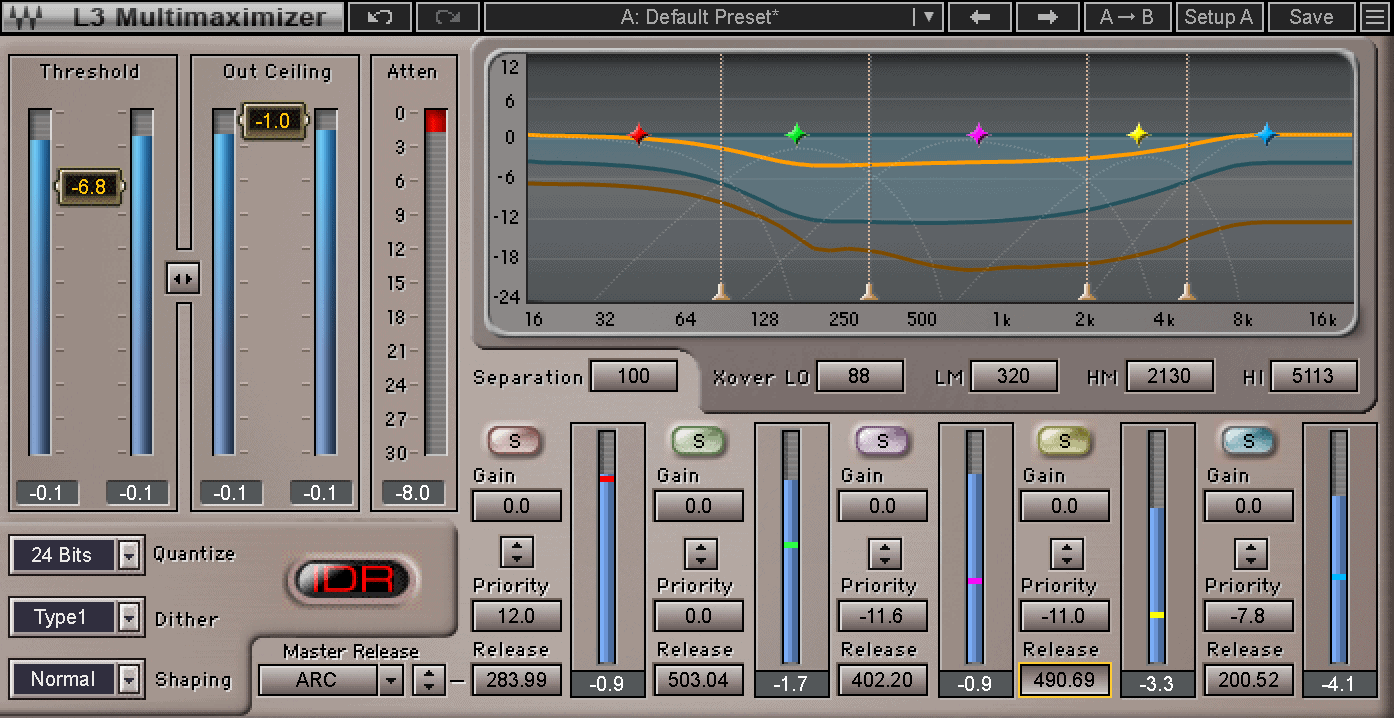Click the Threshold/Ceiling link arrows button
Viewport: 1394px width, 718px height.
click(182, 279)
